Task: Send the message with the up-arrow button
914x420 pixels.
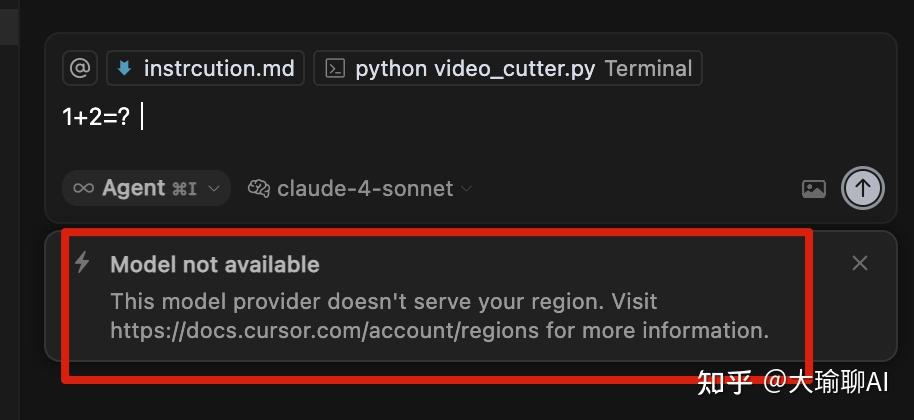Action: tap(863, 187)
